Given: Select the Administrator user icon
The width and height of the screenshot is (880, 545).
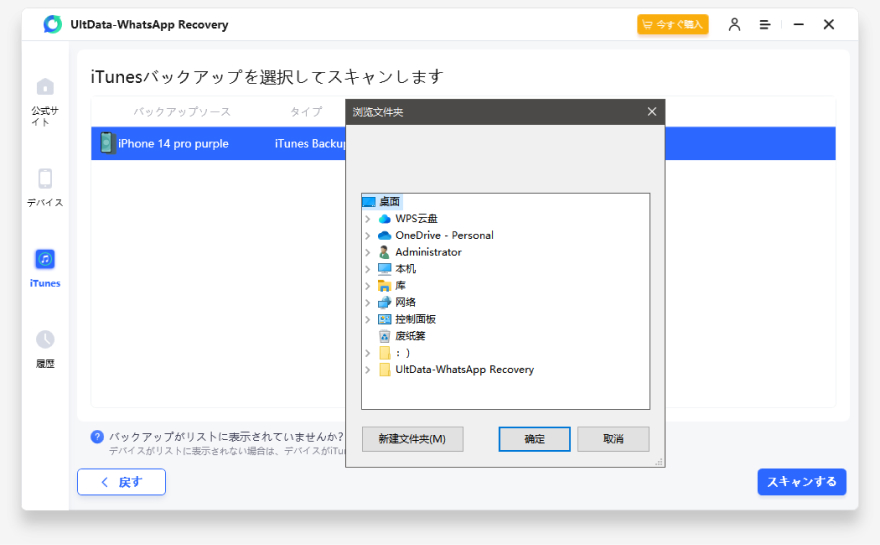Looking at the screenshot, I should (x=384, y=252).
